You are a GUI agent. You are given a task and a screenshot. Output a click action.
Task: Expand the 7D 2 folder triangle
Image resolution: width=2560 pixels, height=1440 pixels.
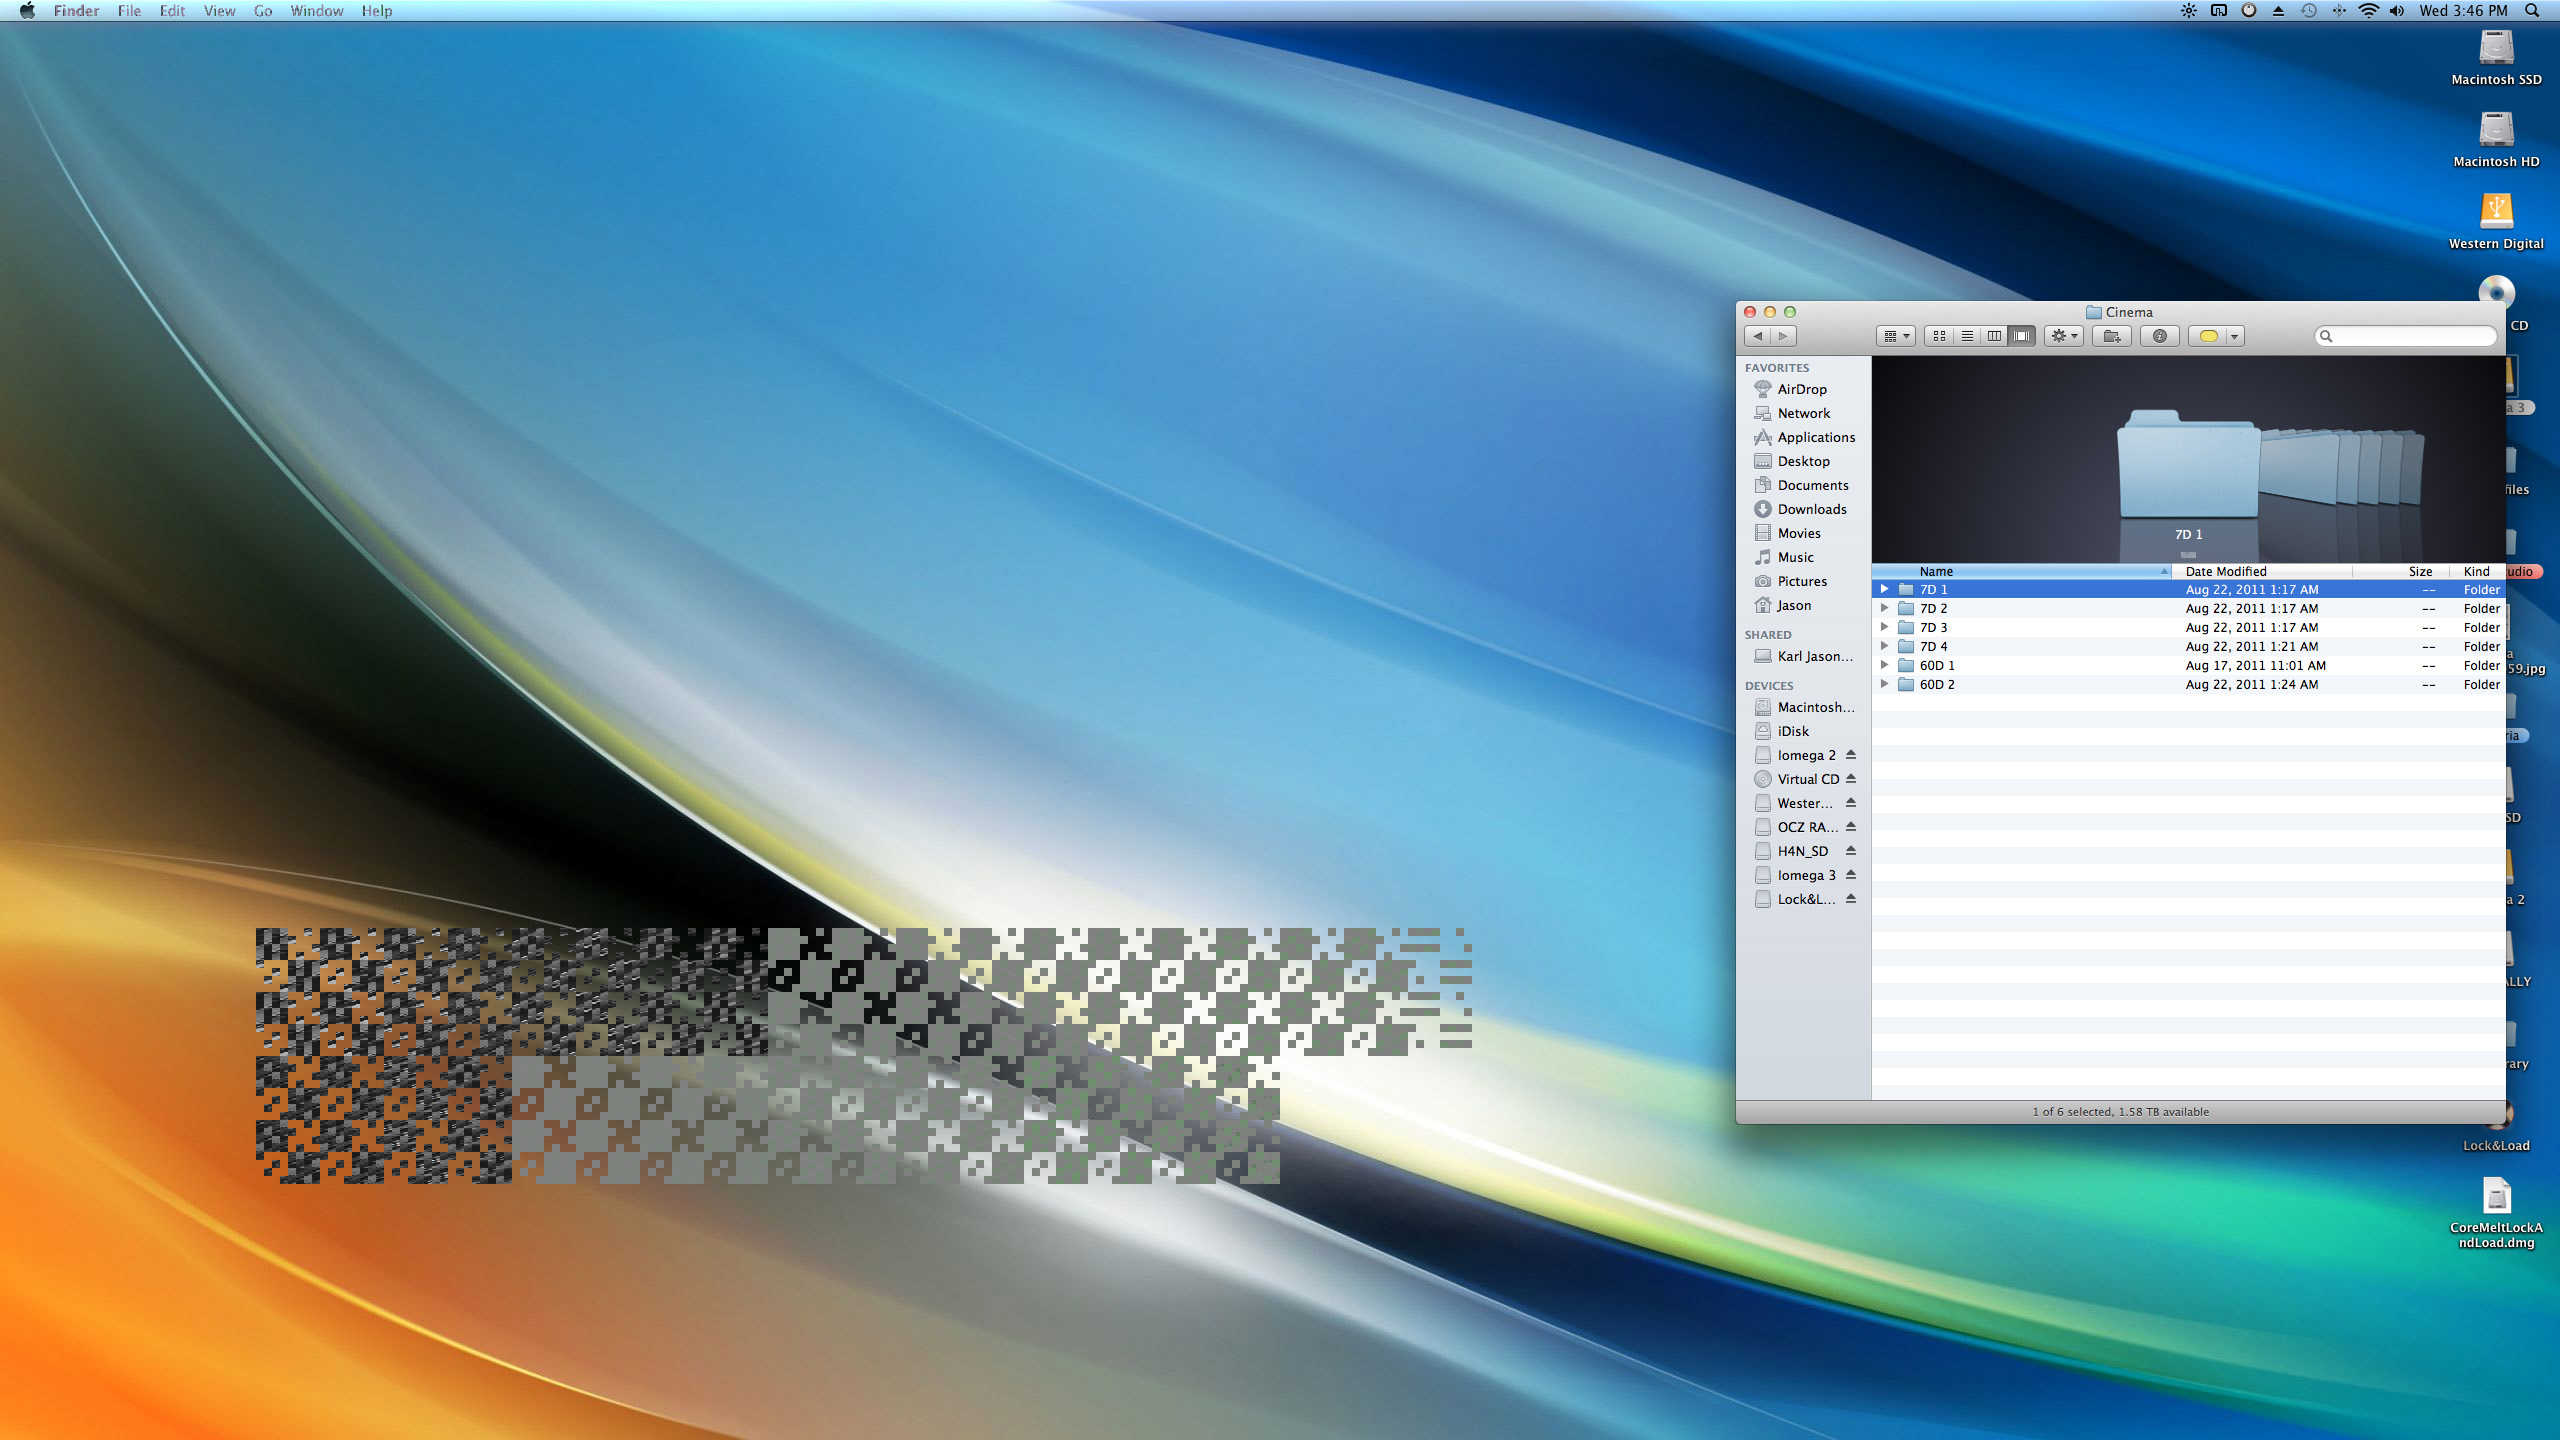pos(1884,608)
